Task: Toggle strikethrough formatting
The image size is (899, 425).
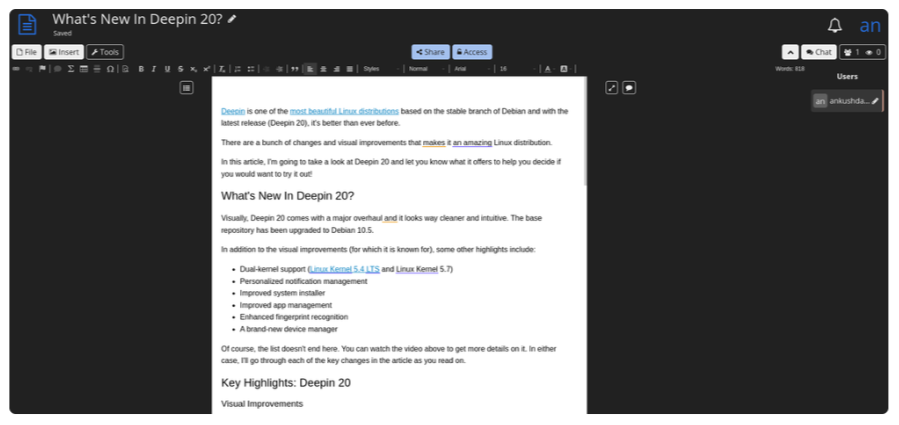Action: point(181,69)
